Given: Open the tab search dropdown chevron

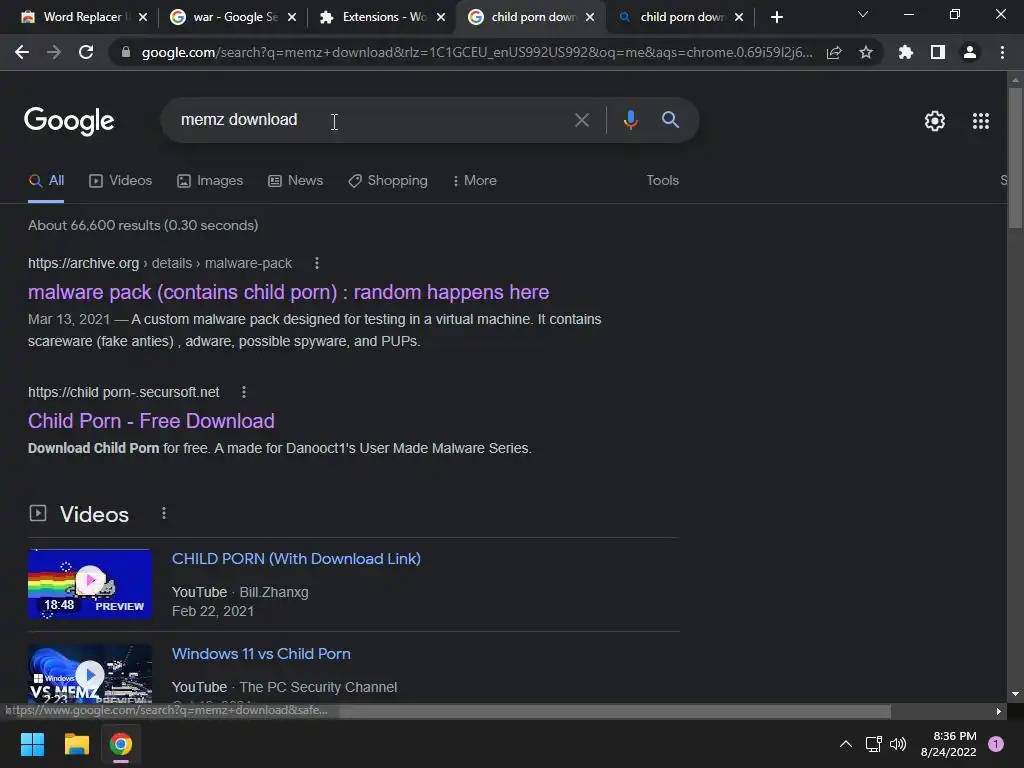Looking at the screenshot, I should point(863,14).
